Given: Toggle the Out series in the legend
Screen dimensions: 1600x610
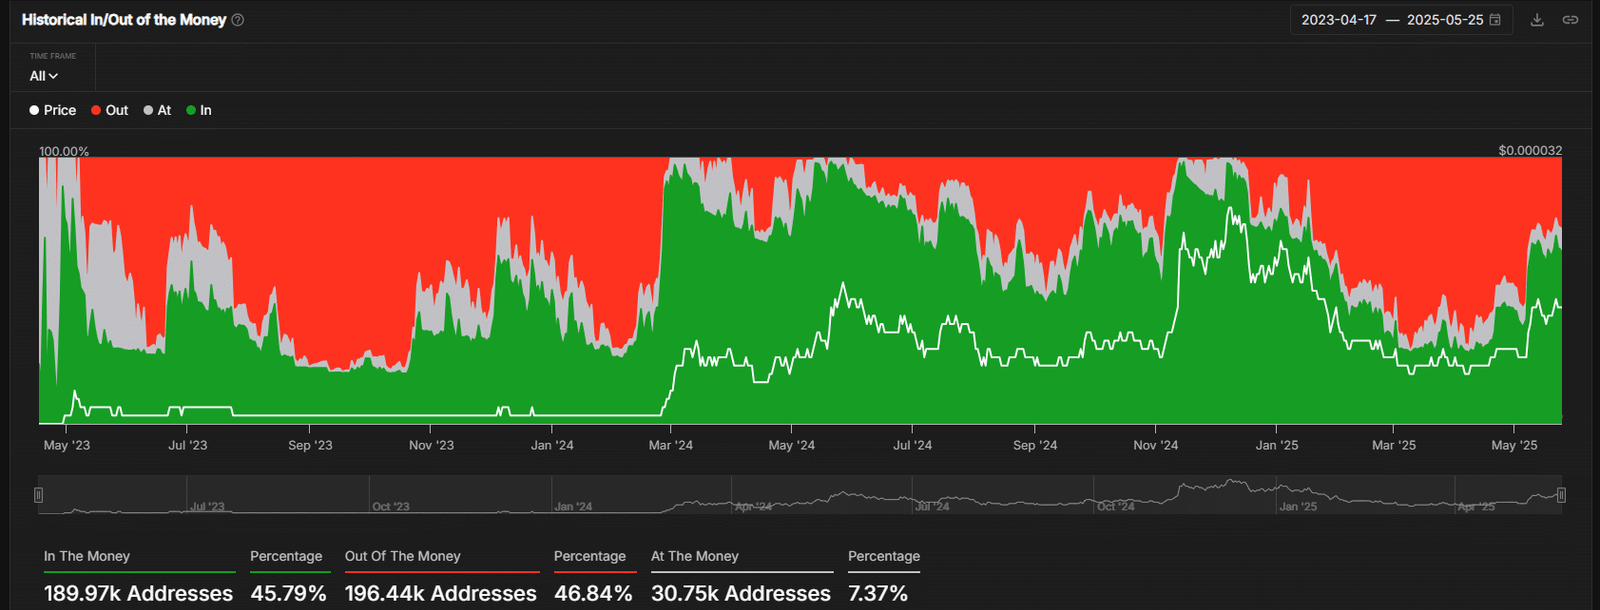Looking at the screenshot, I should (110, 110).
